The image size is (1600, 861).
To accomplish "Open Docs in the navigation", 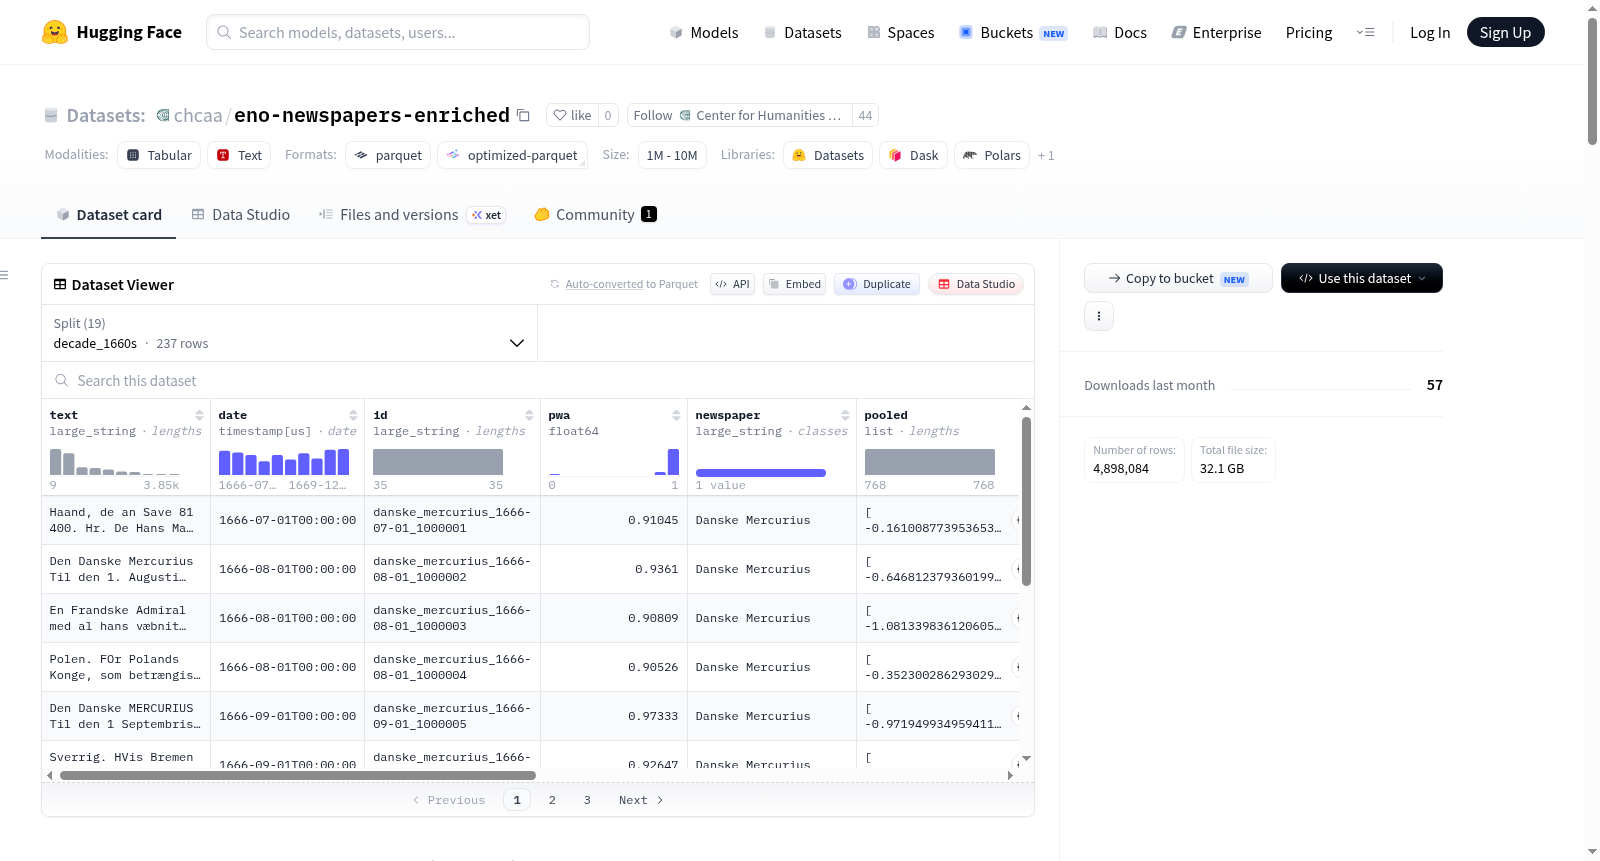I will 1120,32.
